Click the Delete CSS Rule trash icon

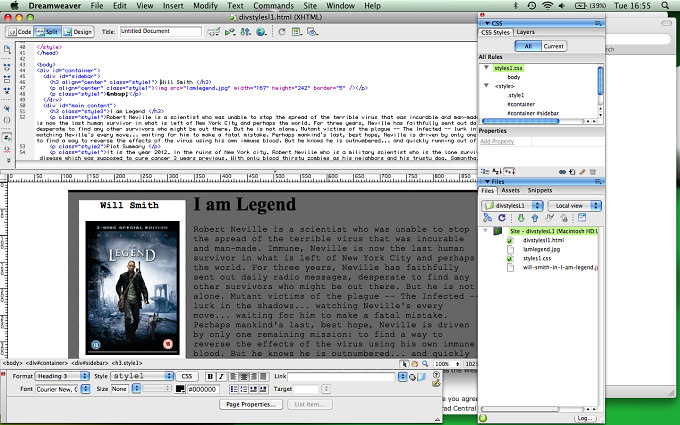pyautogui.click(x=593, y=172)
